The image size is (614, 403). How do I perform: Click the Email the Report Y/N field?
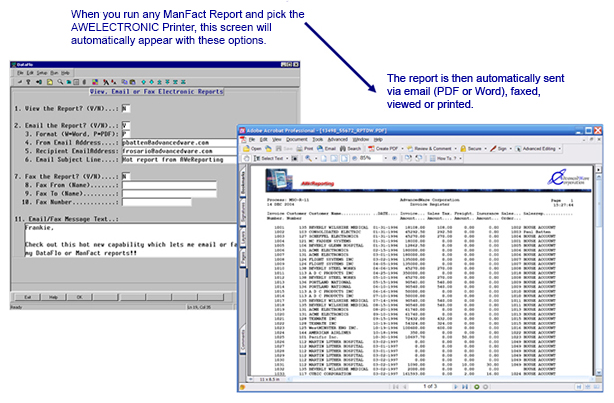click(x=126, y=125)
